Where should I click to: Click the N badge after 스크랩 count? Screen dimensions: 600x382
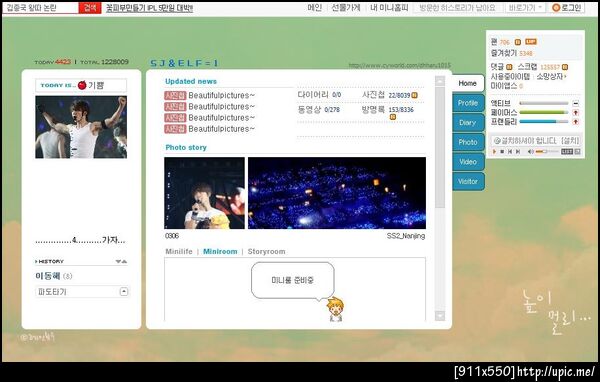(x=565, y=67)
